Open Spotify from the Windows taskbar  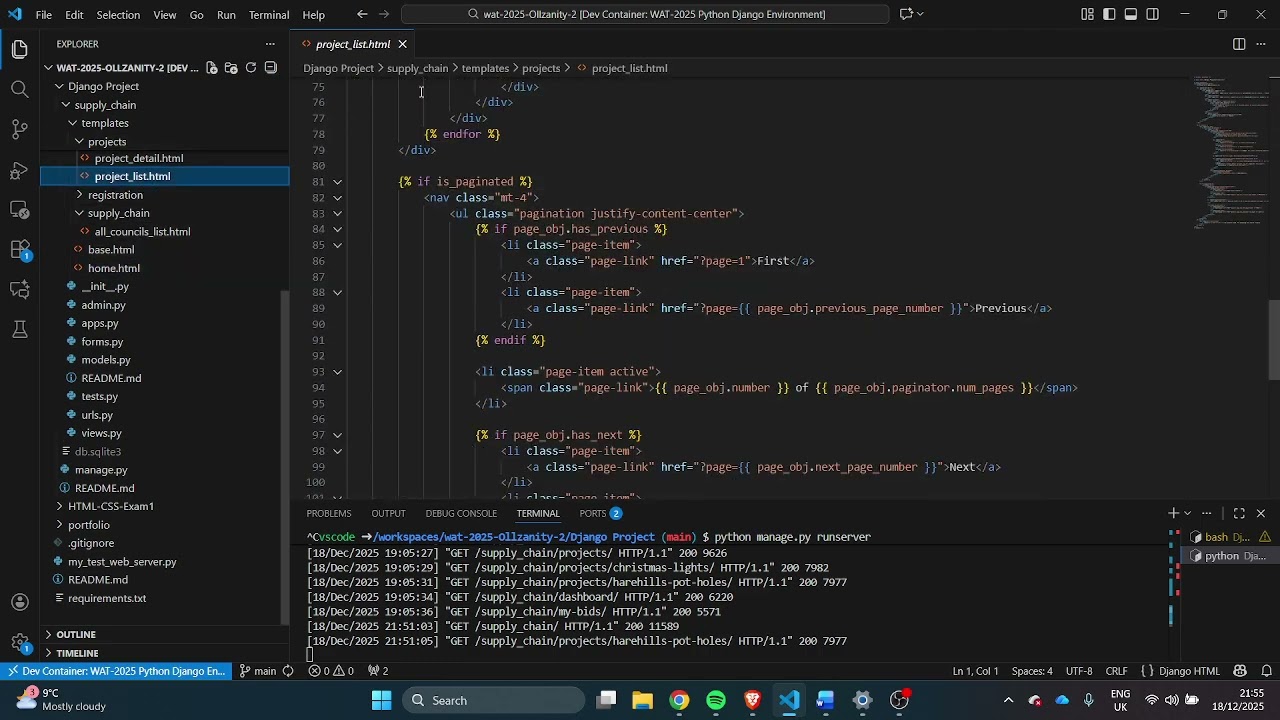pos(716,700)
